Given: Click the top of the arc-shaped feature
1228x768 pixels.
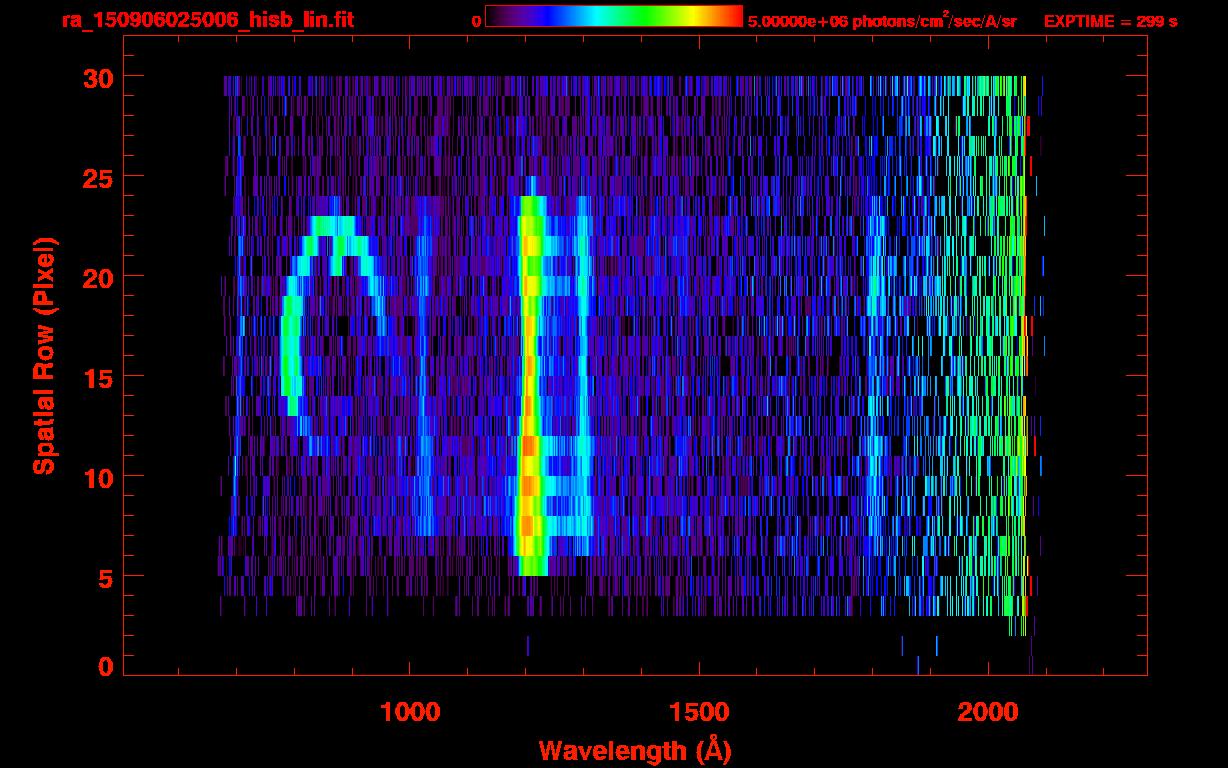Looking at the screenshot, I should pos(334,224).
